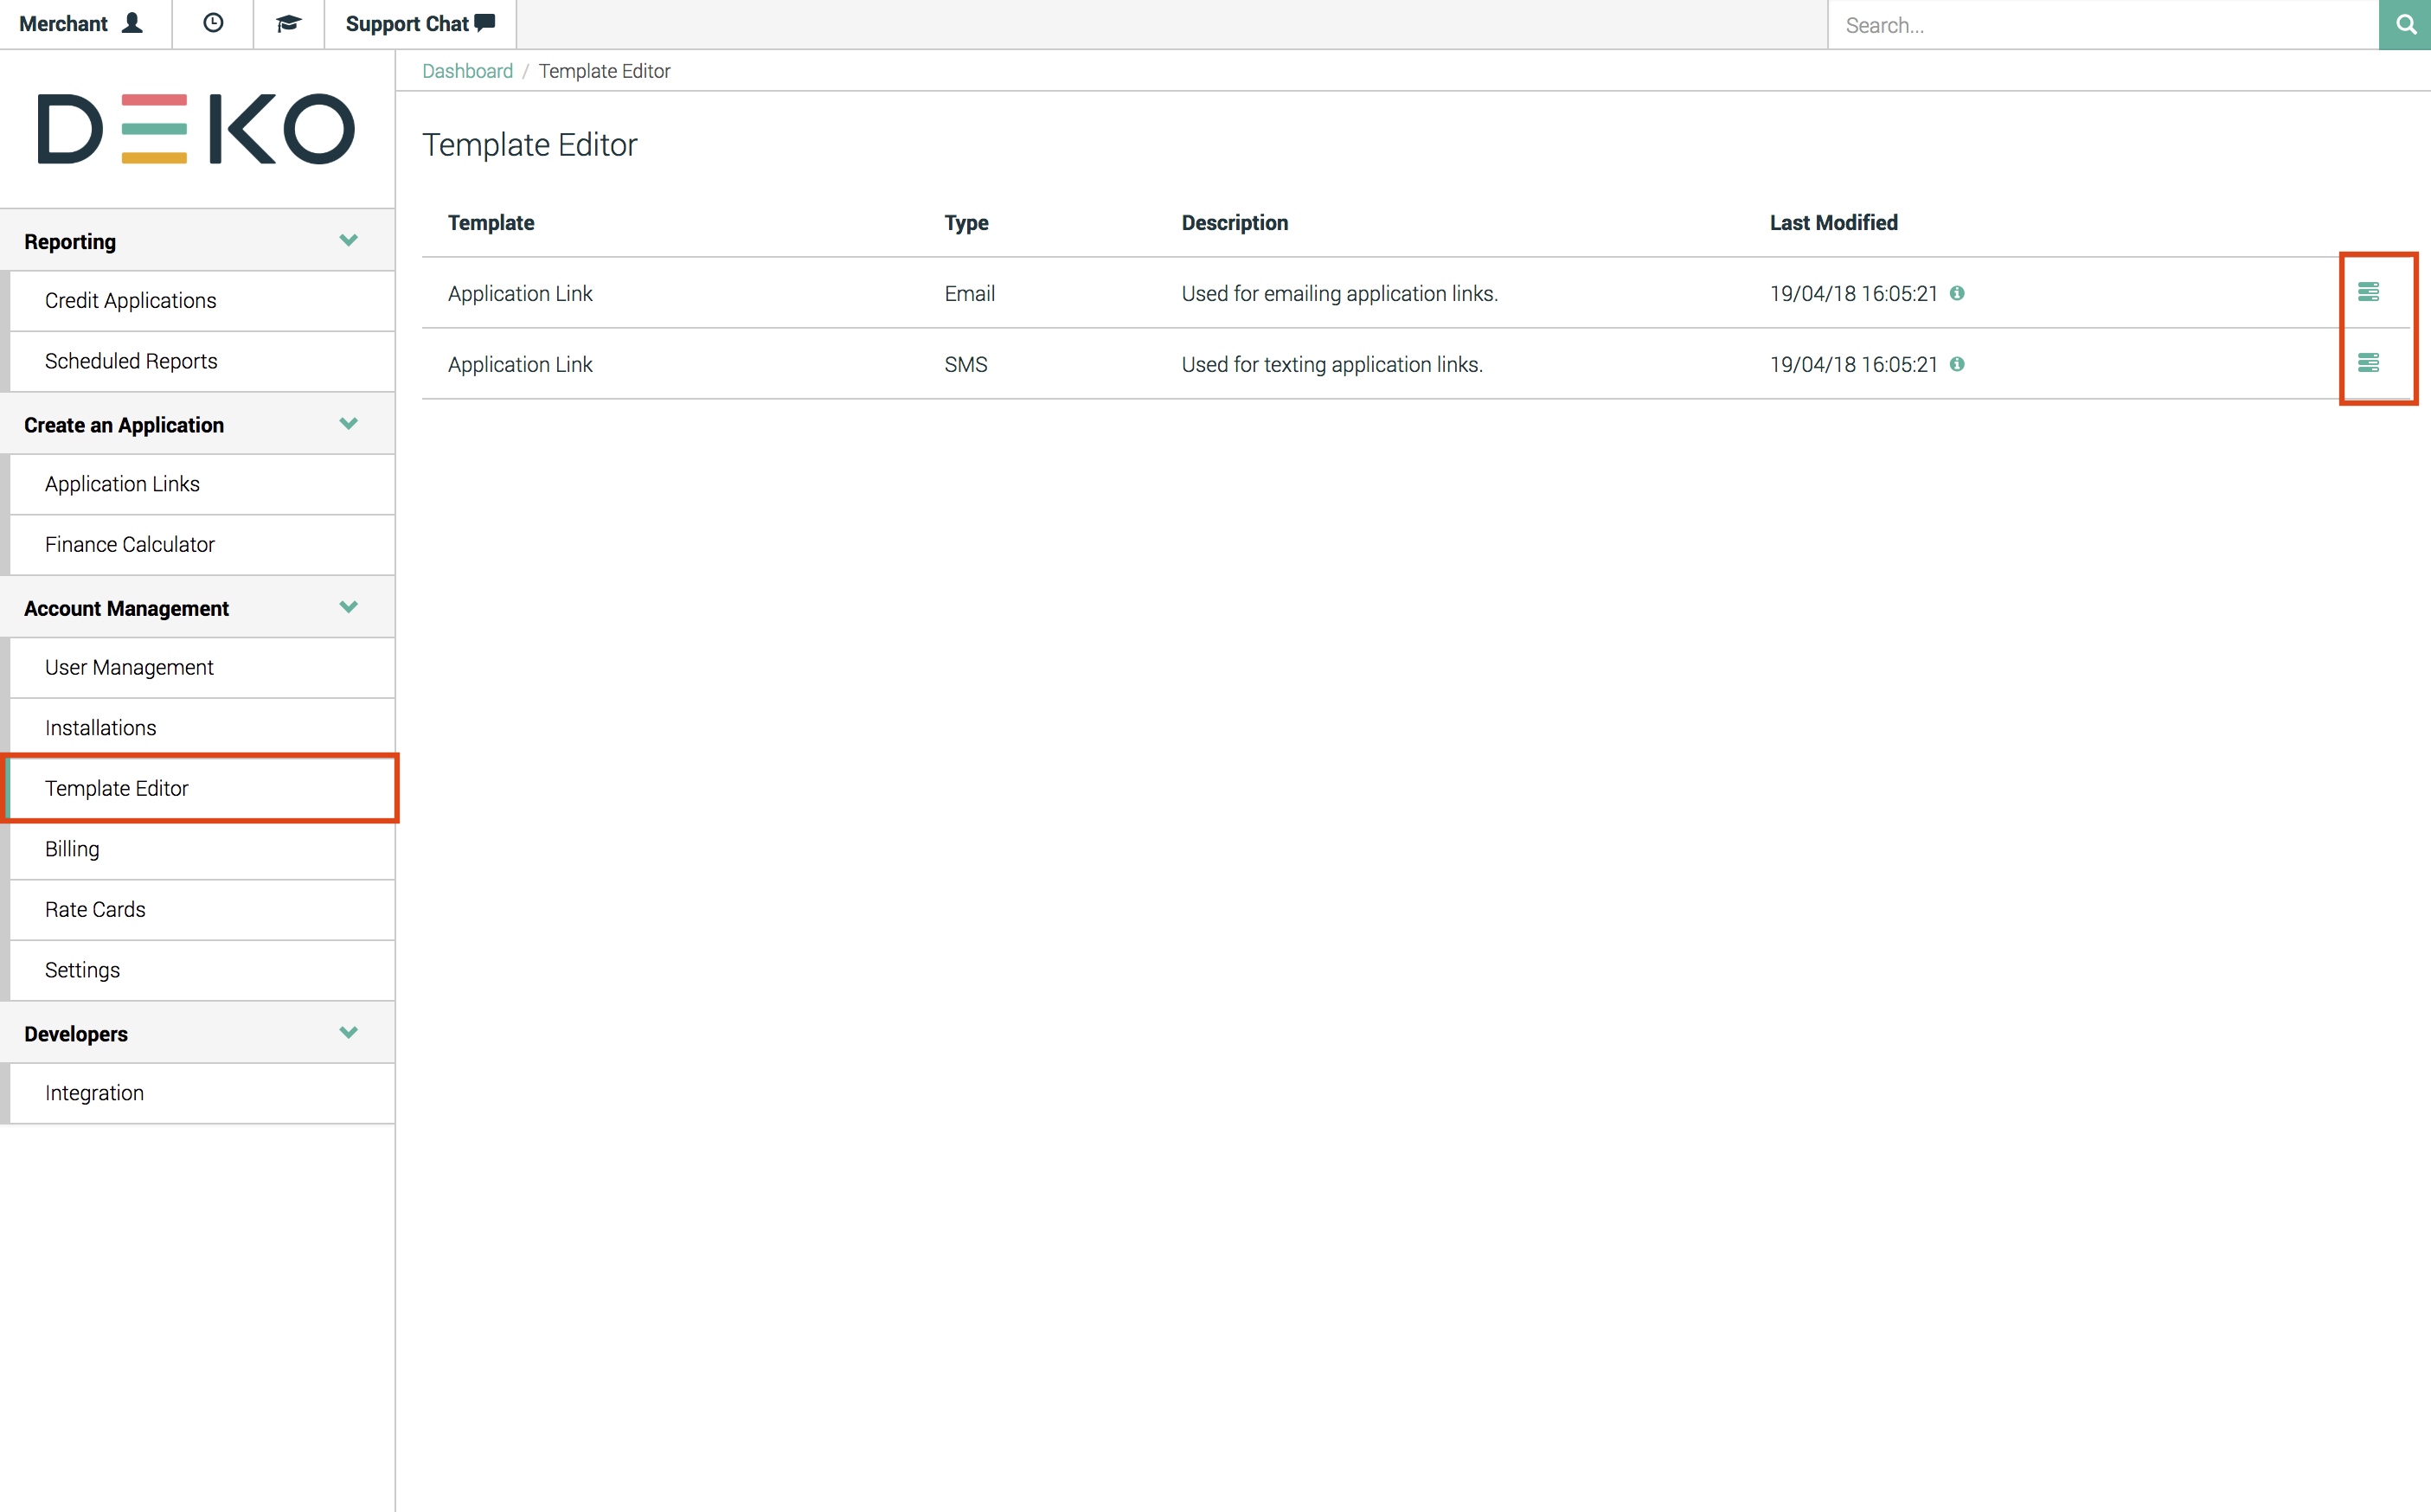
Task: Collapse the Account Management section
Action: [348, 607]
